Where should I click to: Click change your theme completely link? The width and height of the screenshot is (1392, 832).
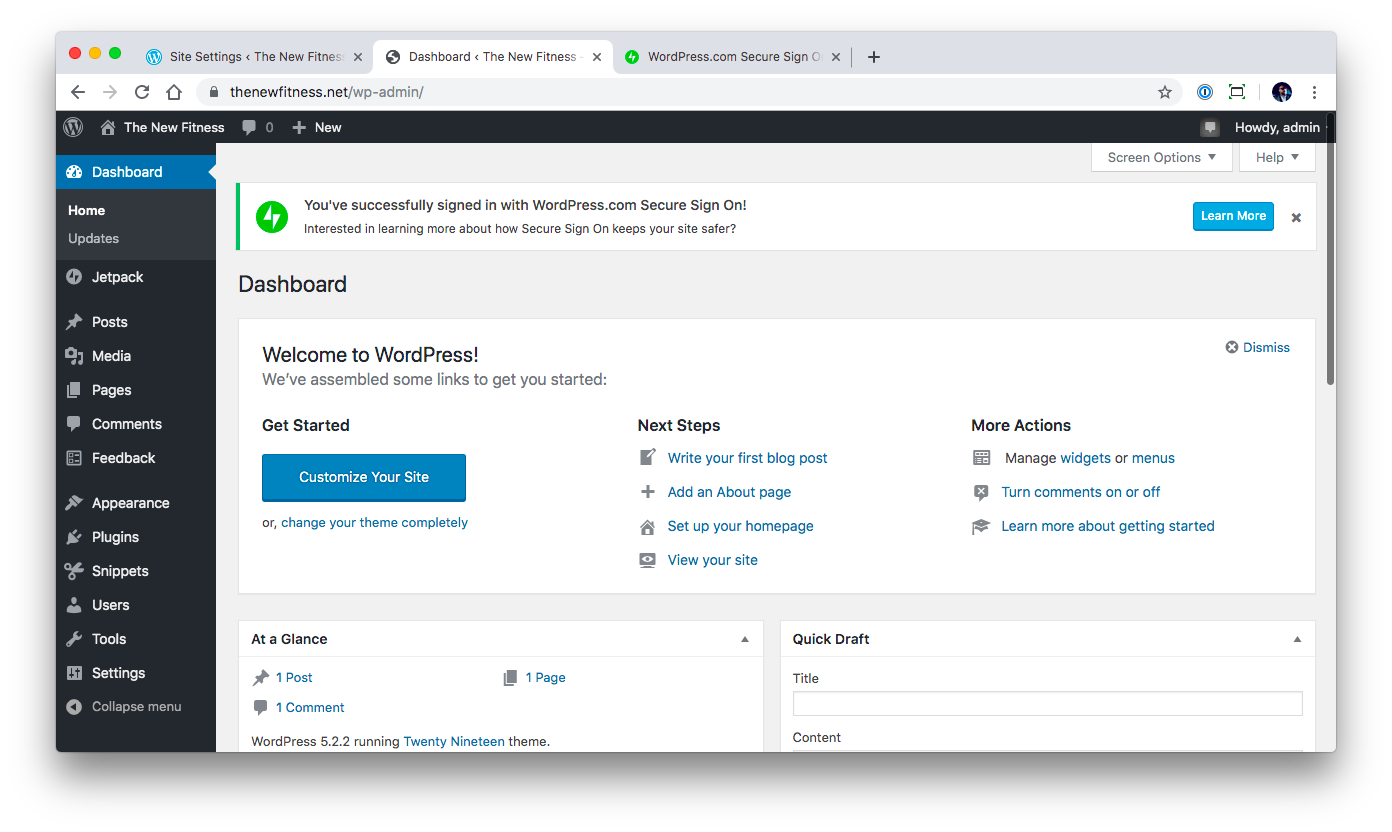(x=374, y=522)
